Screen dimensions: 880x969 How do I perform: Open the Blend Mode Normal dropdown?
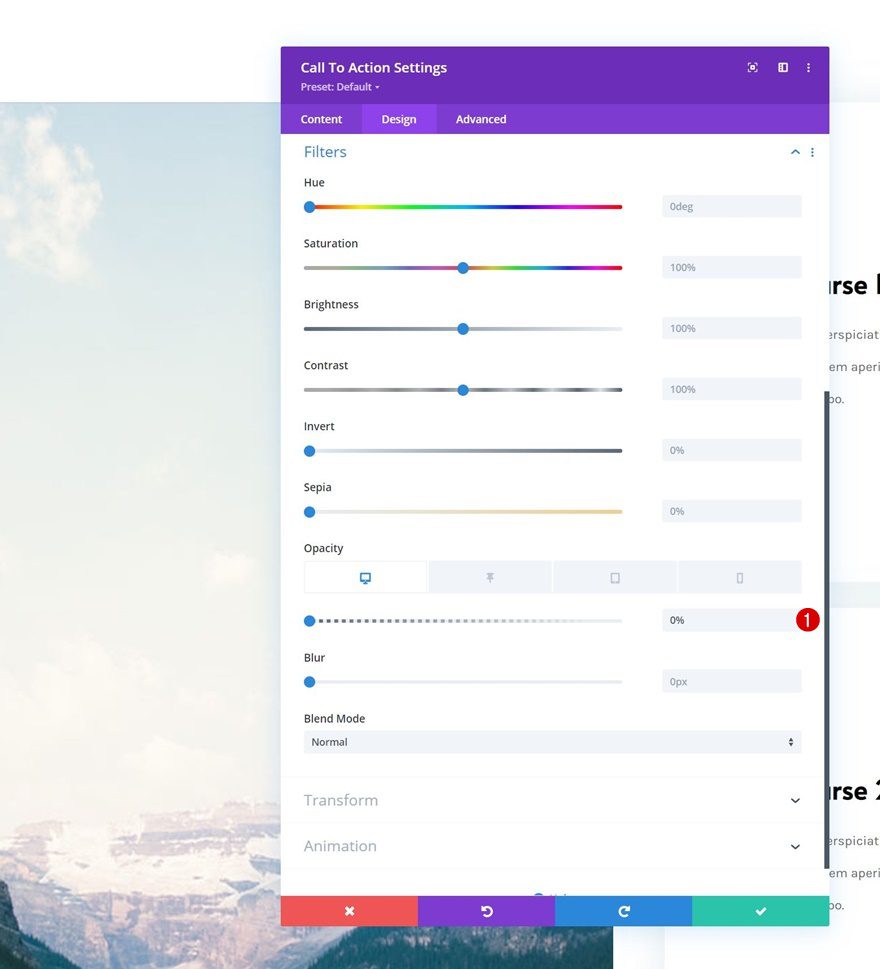(552, 742)
